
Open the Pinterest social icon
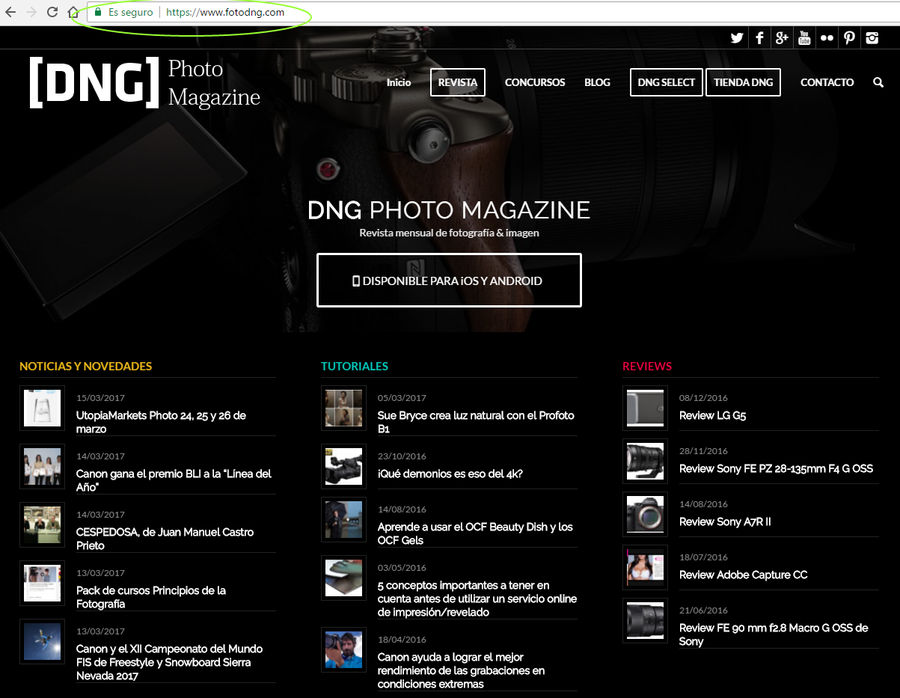[x=849, y=38]
